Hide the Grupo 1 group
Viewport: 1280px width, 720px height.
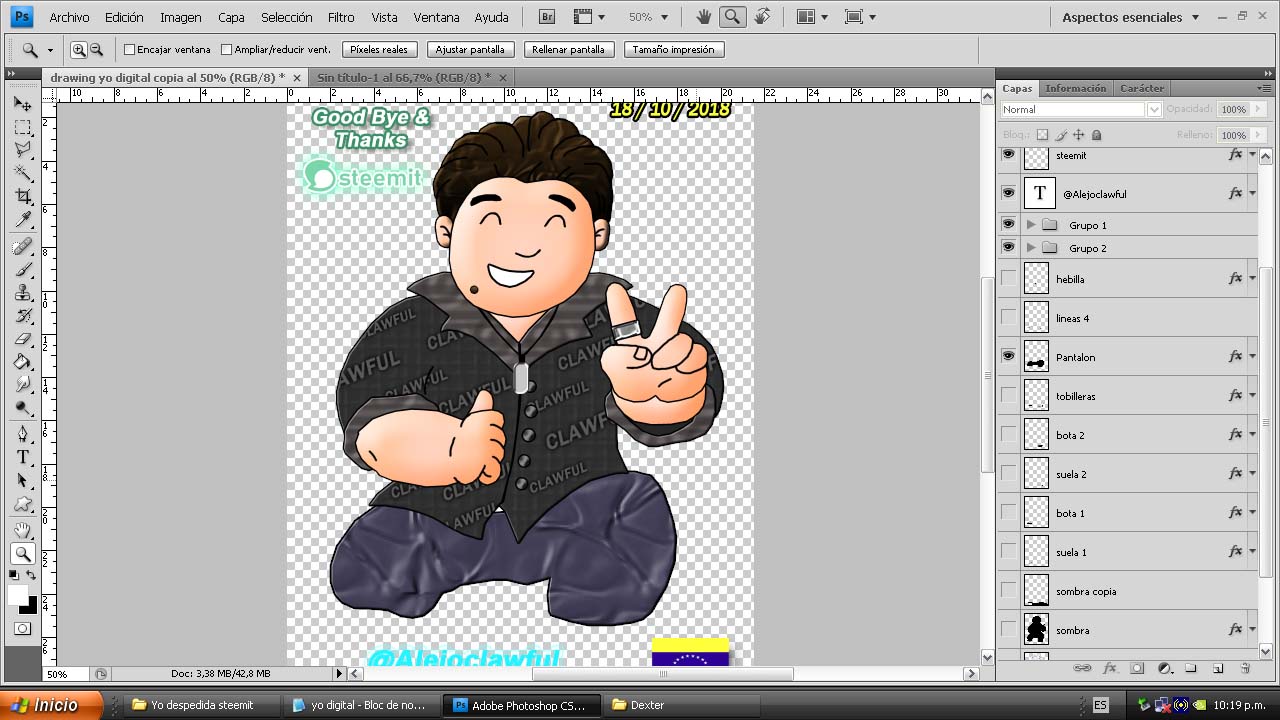[x=1008, y=224]
